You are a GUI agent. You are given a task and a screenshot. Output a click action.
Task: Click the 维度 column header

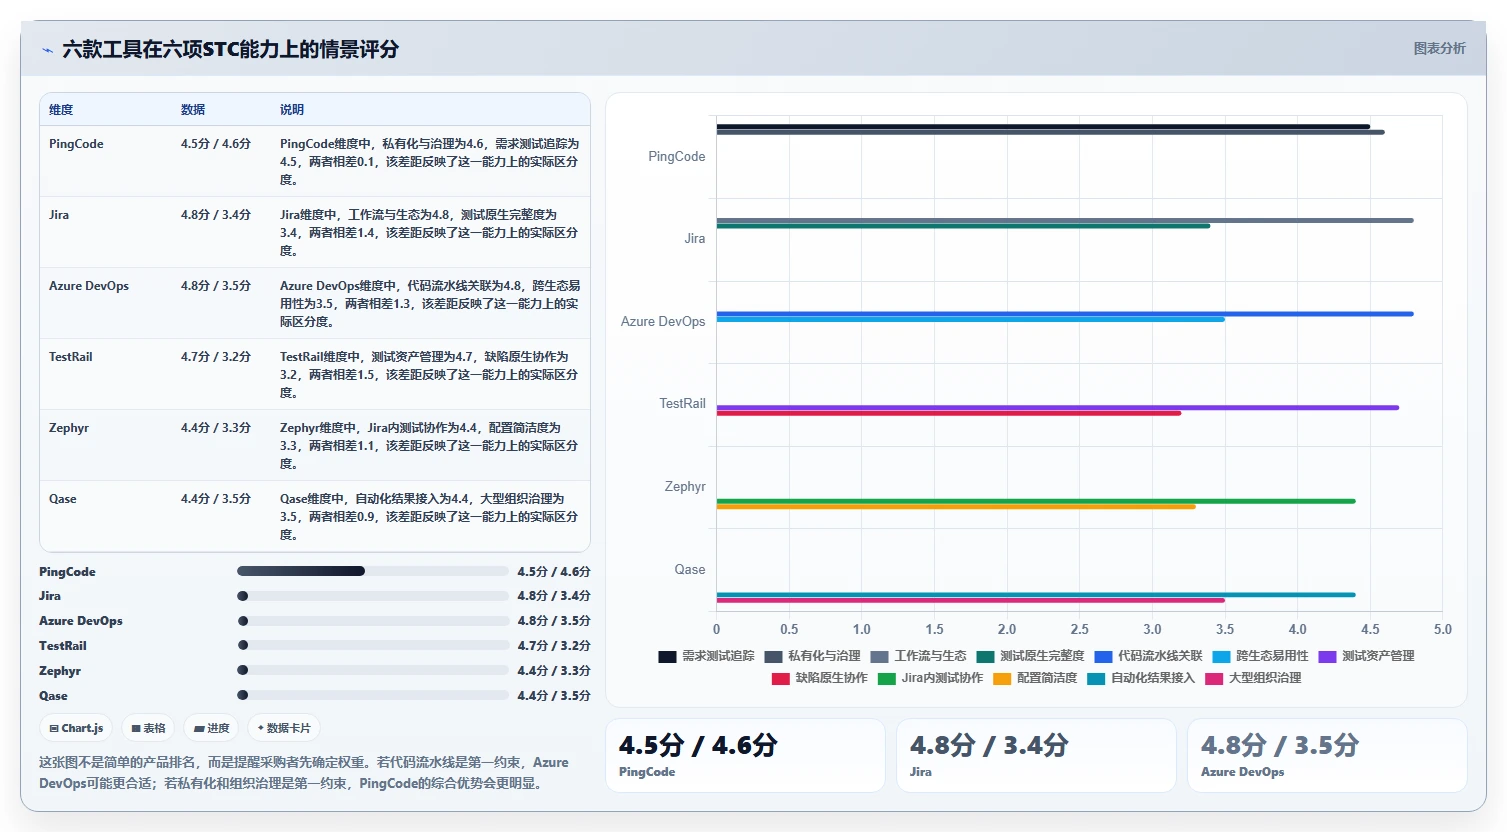pos(61,110)
